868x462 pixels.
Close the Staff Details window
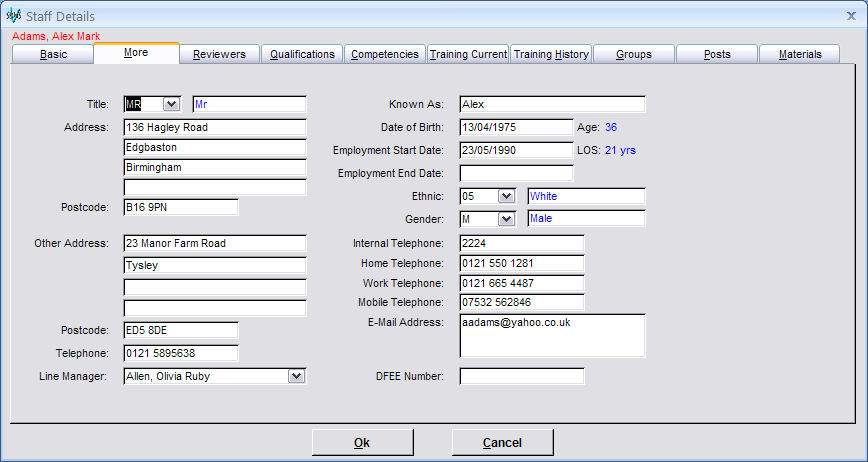(x=851, y=16)
